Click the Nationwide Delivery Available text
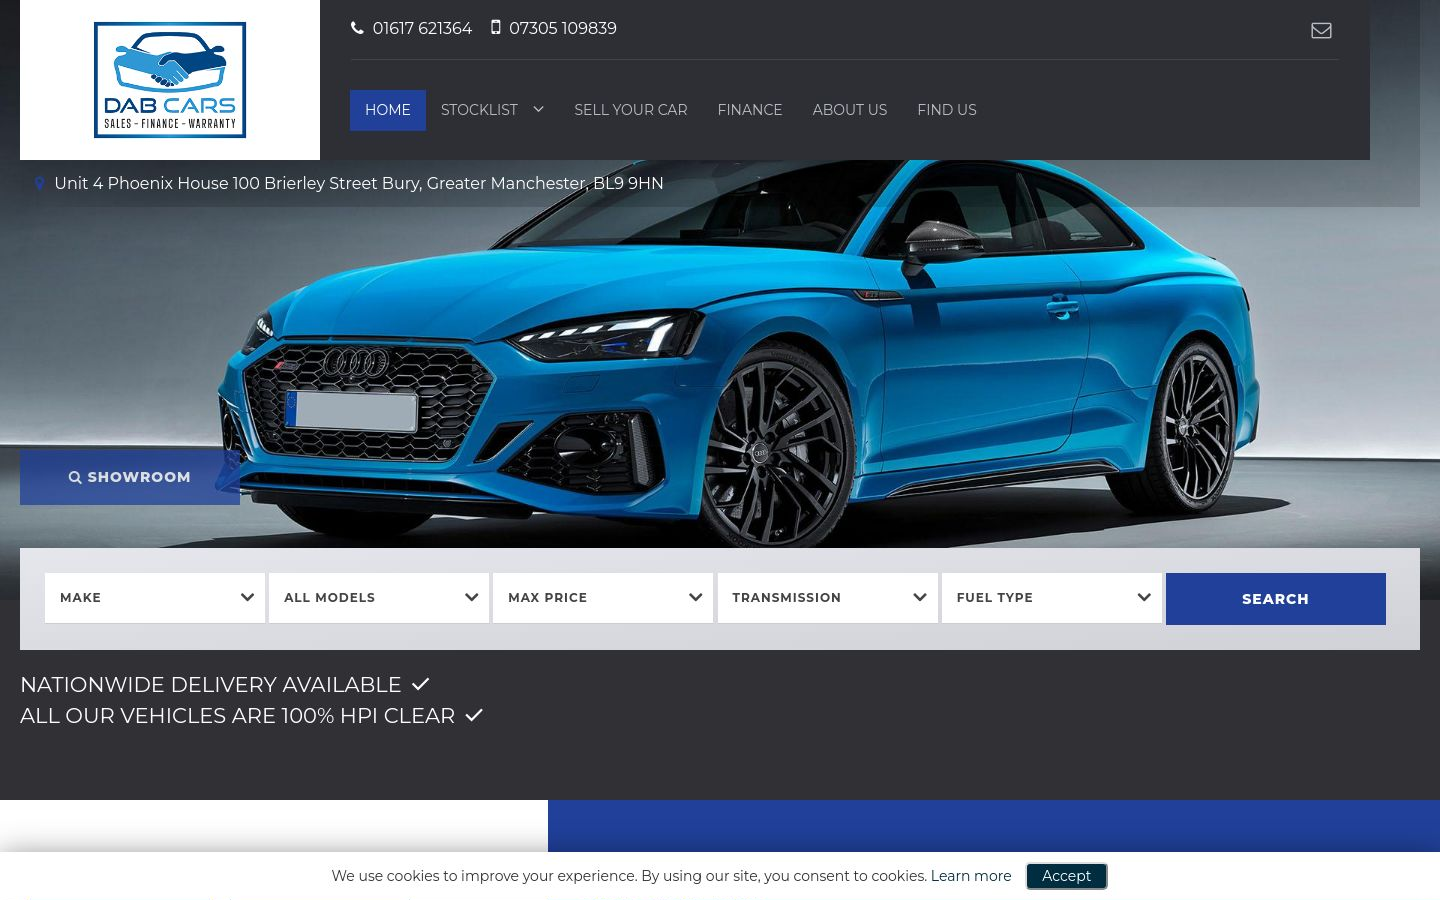The height and width of the screenshot is (900, 1440). (x=211, y=685)
